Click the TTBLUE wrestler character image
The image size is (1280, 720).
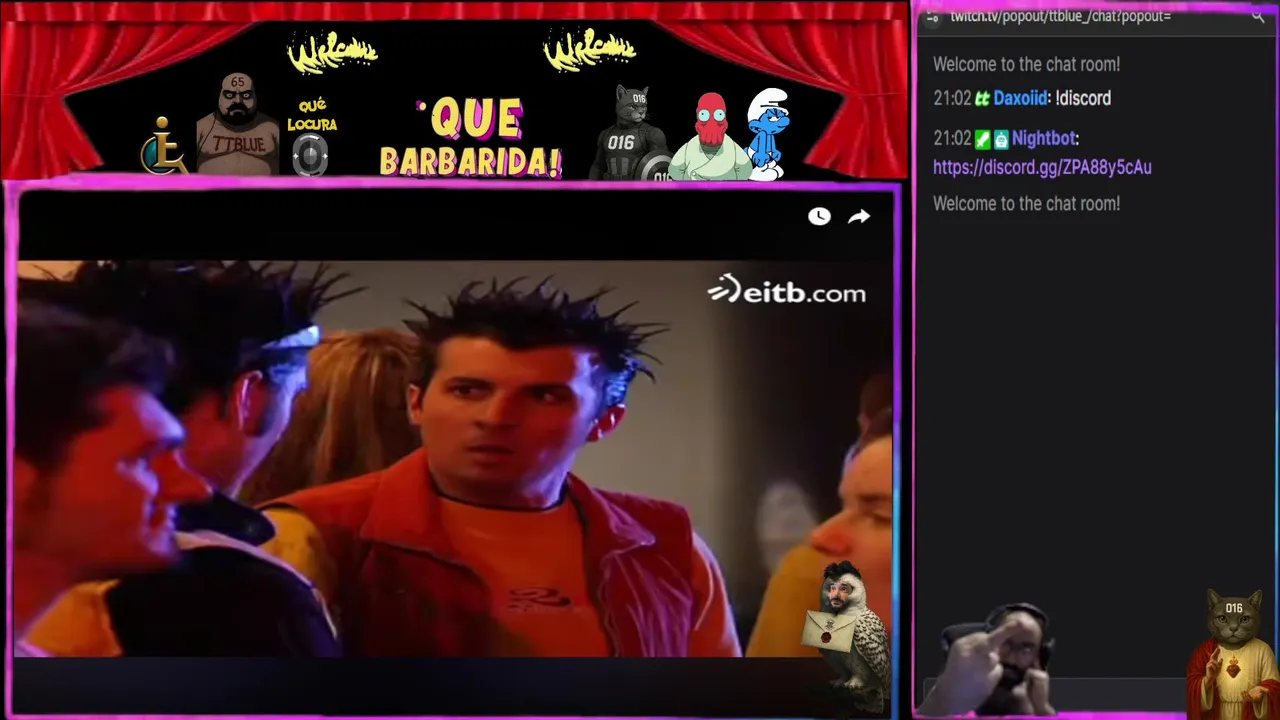(238, 125)
